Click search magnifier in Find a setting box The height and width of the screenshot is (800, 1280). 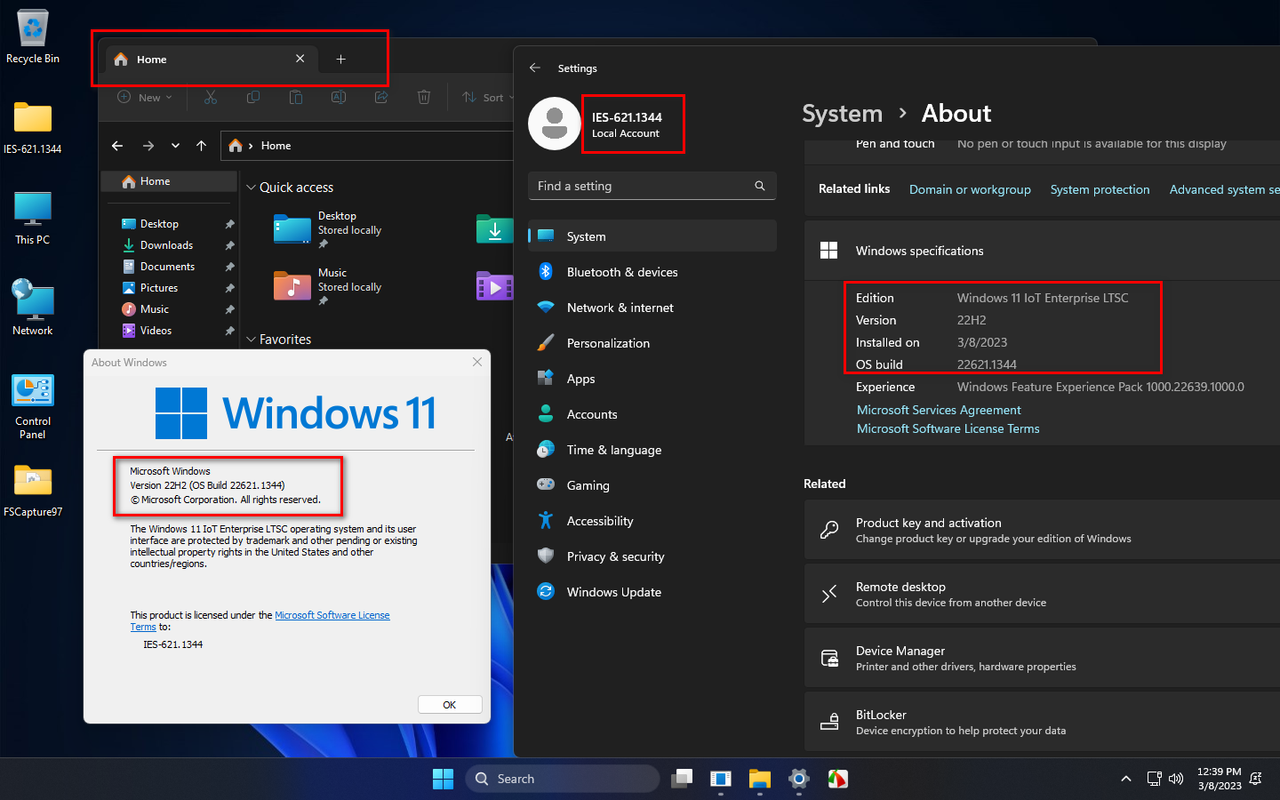click(760, 186)
